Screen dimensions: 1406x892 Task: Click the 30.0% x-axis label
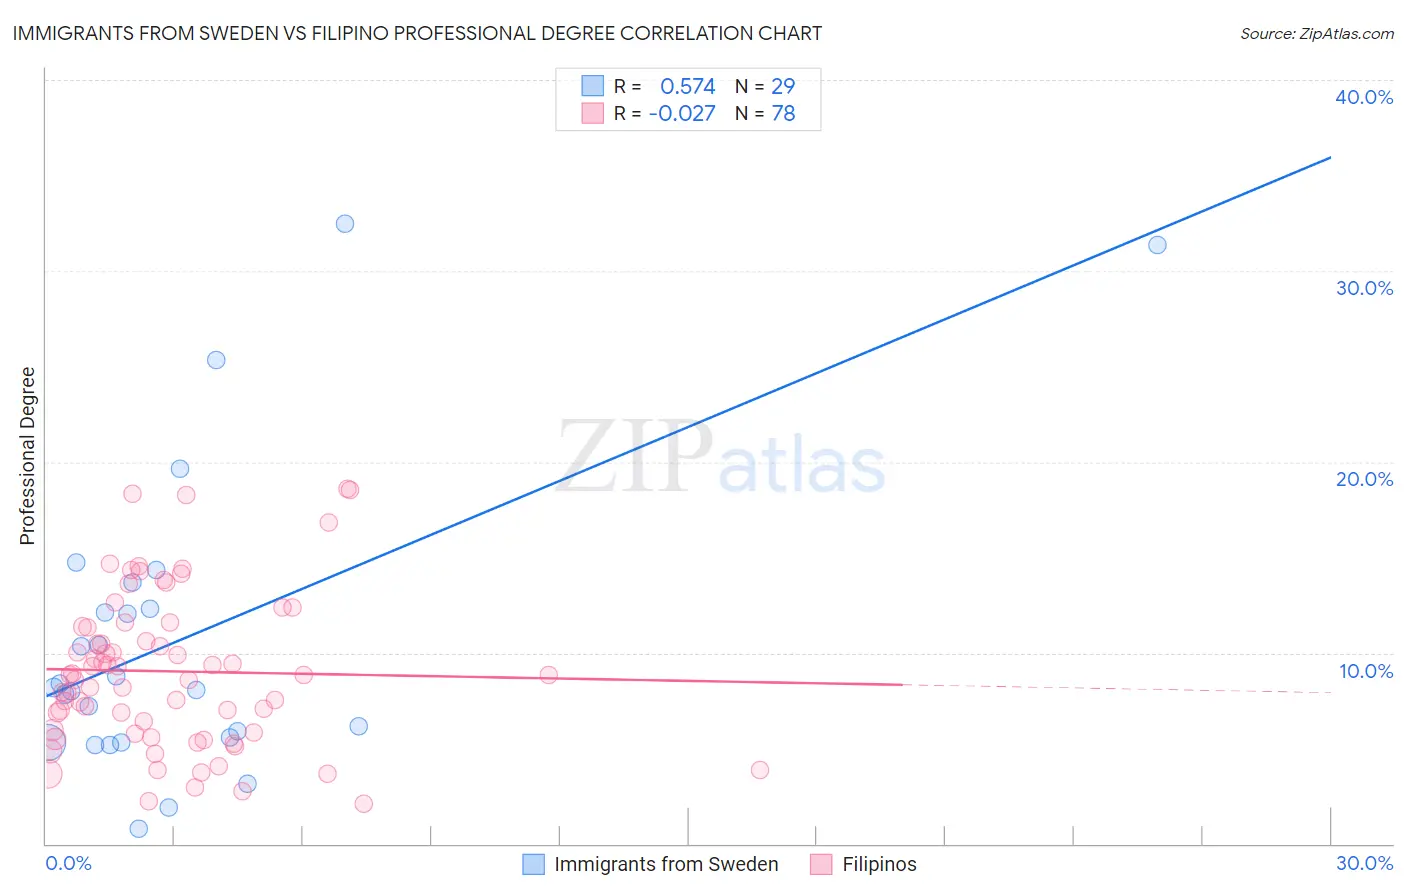click(1364, 863)
